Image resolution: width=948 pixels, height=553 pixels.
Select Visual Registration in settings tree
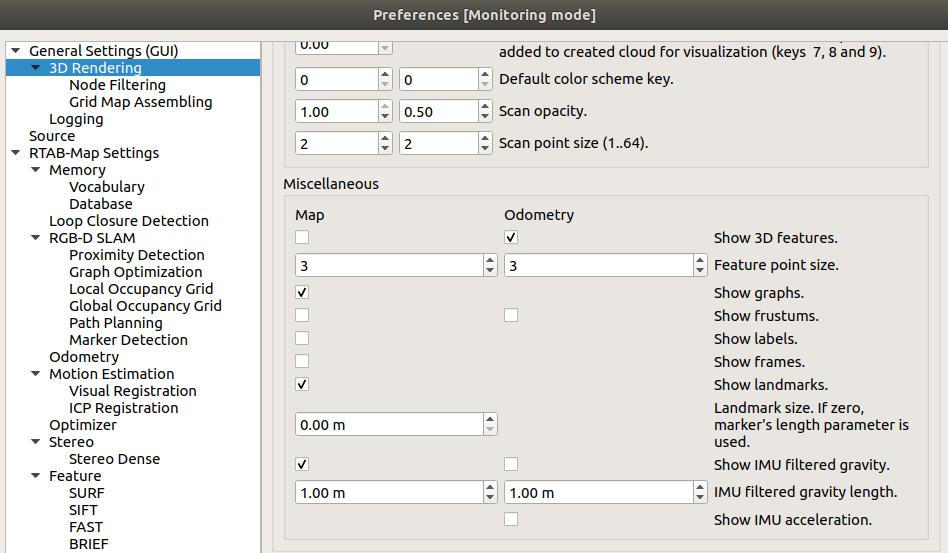pos(132,391)
